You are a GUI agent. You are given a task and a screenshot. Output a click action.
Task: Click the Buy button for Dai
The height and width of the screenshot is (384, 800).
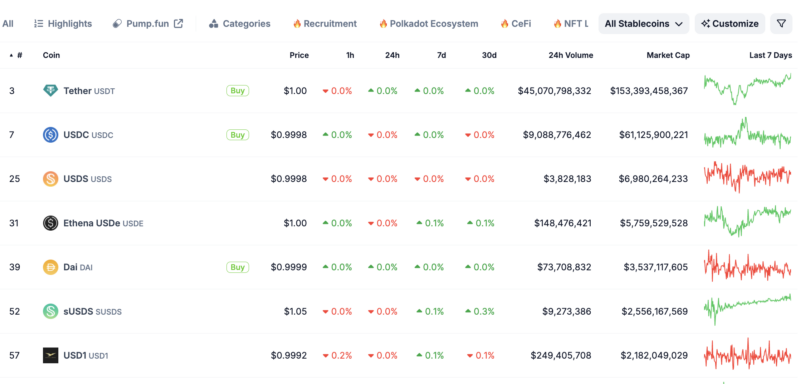pyautogui.click(x=238, y=267)
